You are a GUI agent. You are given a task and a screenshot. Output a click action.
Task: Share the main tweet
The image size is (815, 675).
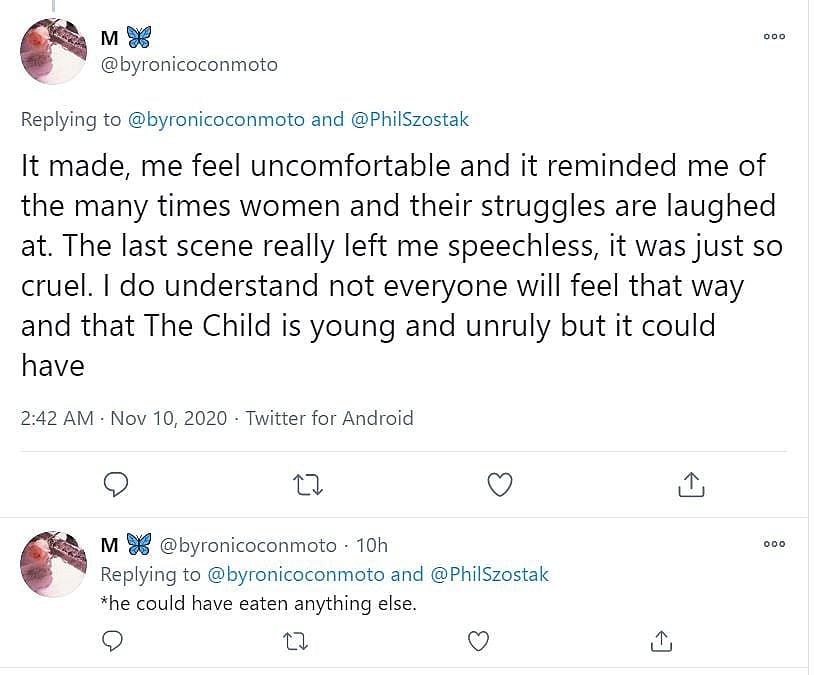tap(691, 485)
